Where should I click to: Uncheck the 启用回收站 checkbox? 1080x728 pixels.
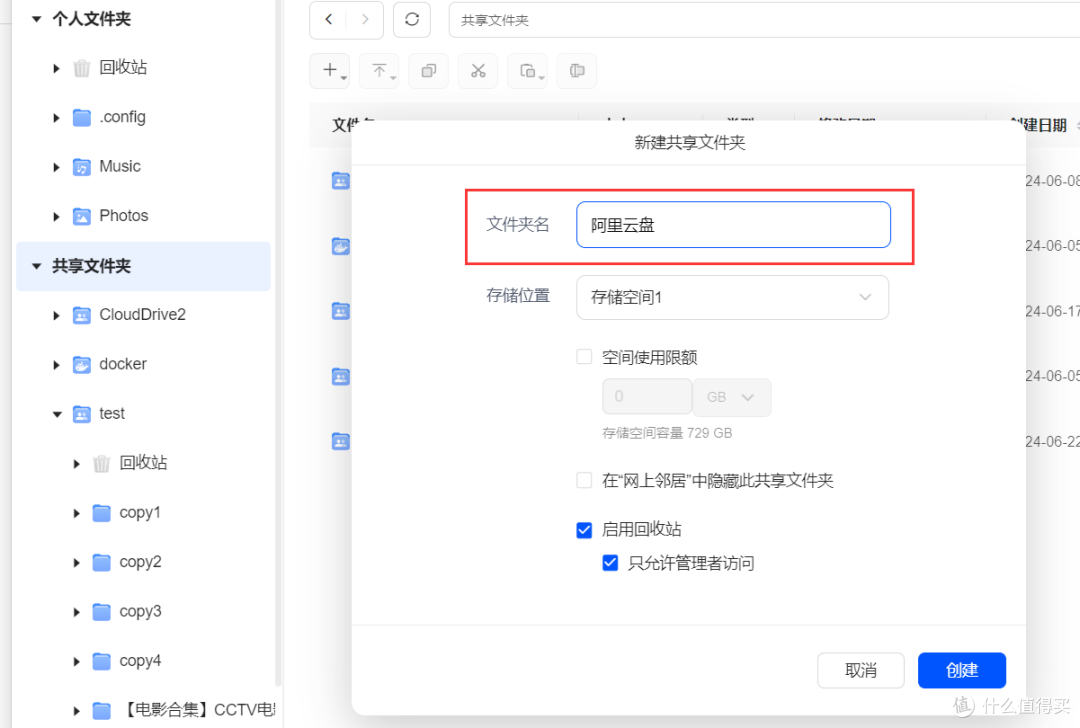pyautogui.click(x=584, y=530)
